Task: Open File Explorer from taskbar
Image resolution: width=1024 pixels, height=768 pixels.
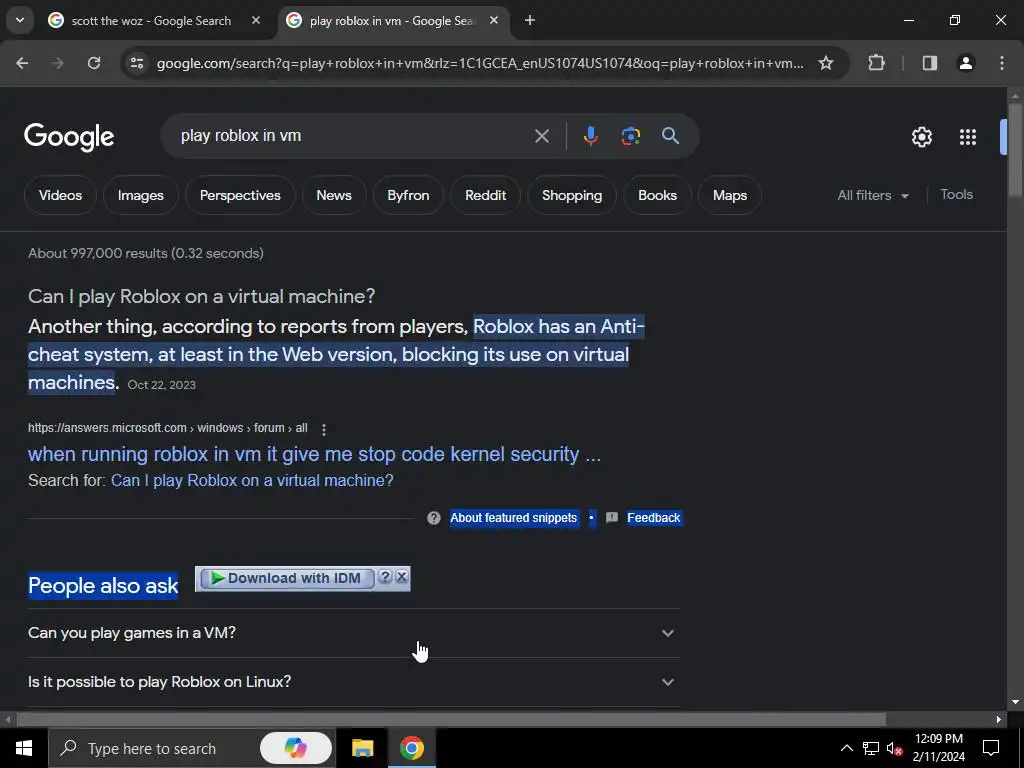Action: (x=362, y=748)
